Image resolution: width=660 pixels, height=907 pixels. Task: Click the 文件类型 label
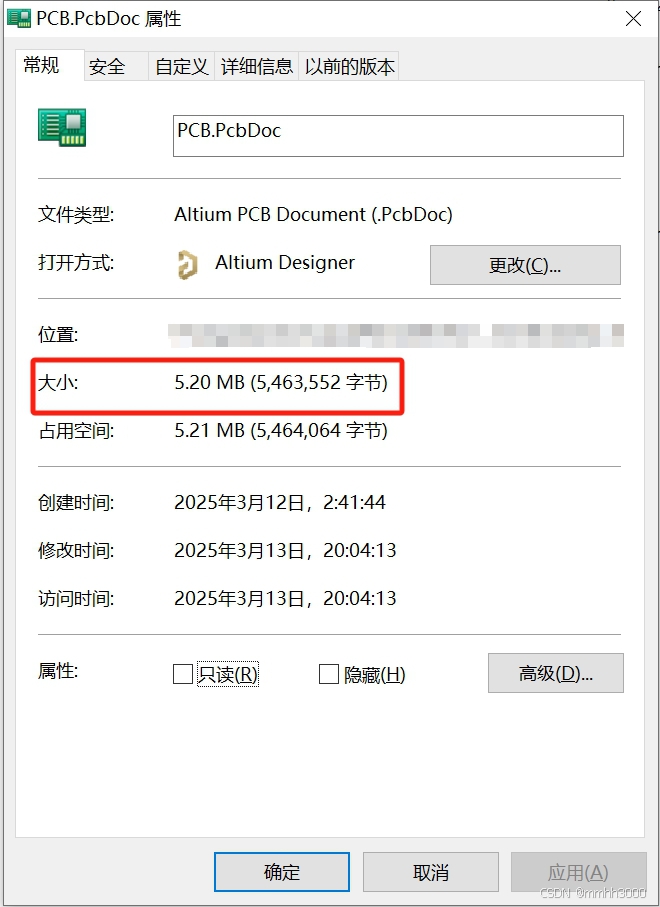(76, 215)
